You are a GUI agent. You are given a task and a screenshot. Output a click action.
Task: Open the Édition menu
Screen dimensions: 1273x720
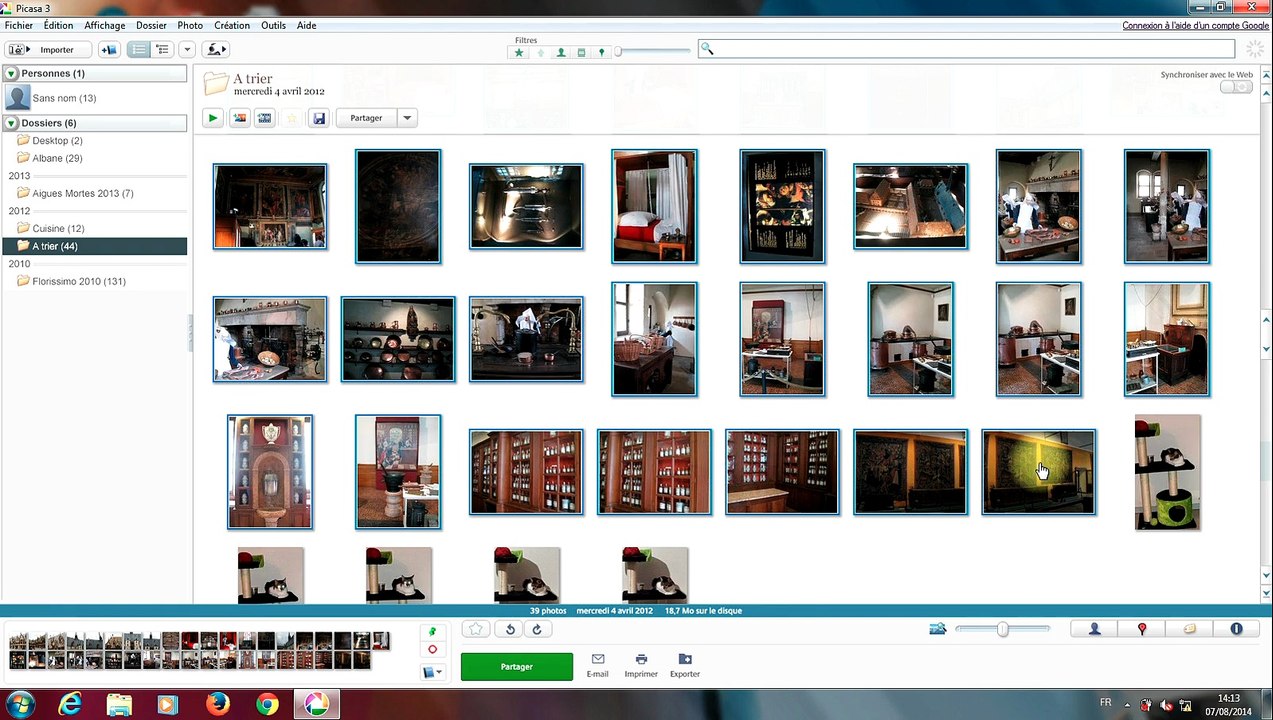tap(59, 26)
